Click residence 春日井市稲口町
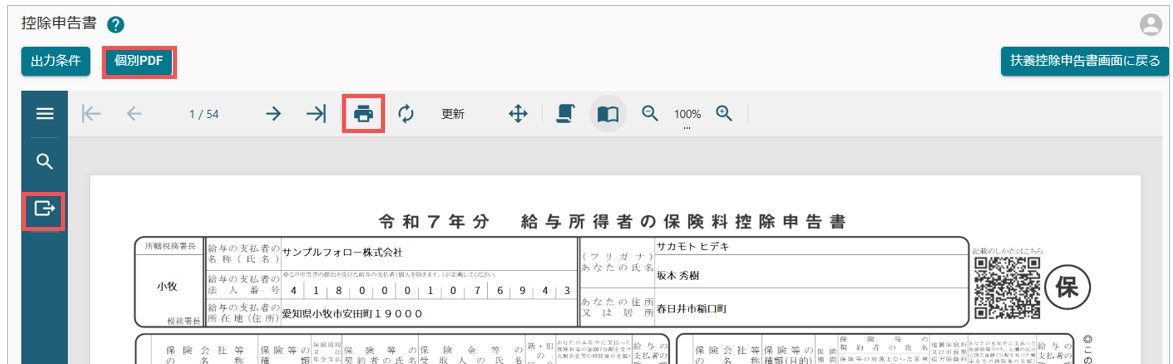The image size is (1173, 364). point(692,308)
